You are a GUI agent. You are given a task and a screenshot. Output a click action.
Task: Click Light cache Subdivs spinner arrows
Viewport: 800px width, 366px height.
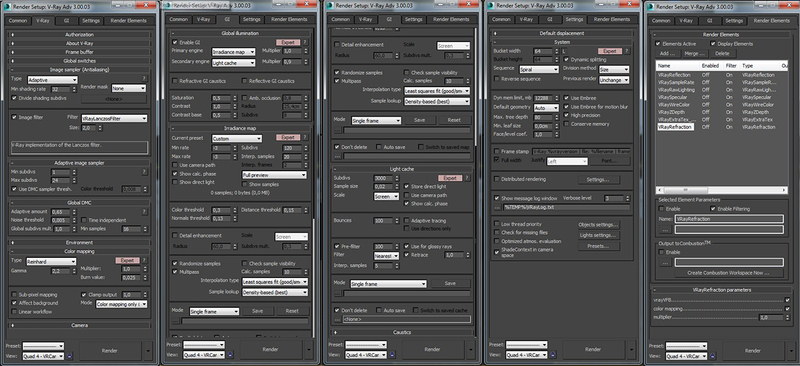click(x=397, y=178)
